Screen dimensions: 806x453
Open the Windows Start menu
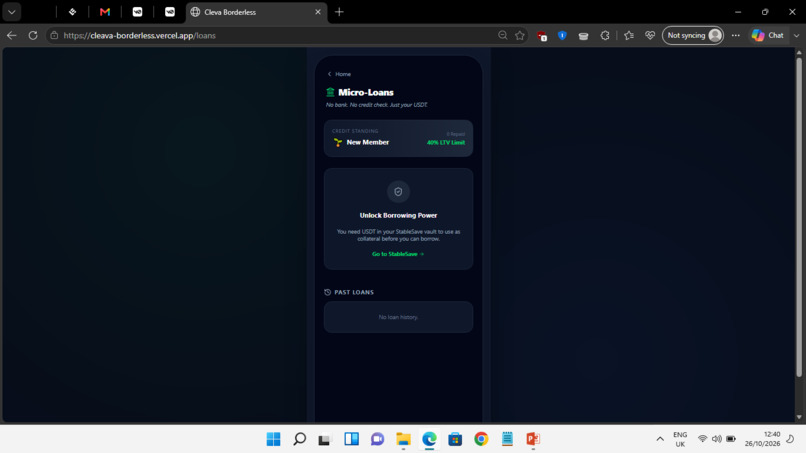(x=273, y=439)
